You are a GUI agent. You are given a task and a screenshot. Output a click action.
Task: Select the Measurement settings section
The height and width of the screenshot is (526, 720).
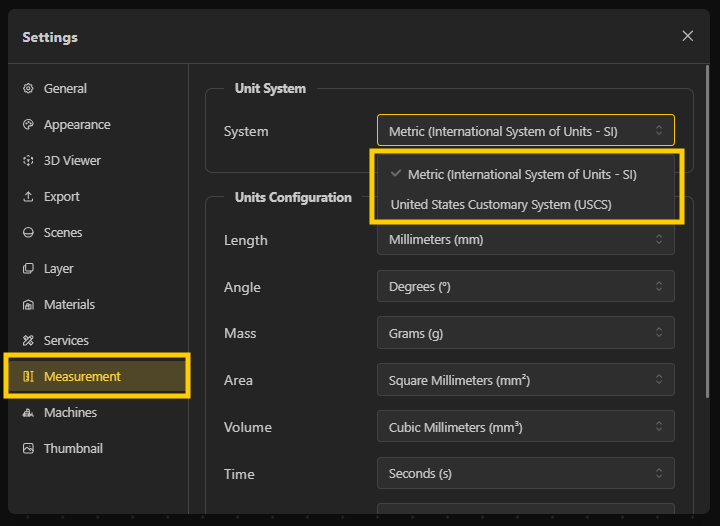pyautogui.click(x=82, y=377)
